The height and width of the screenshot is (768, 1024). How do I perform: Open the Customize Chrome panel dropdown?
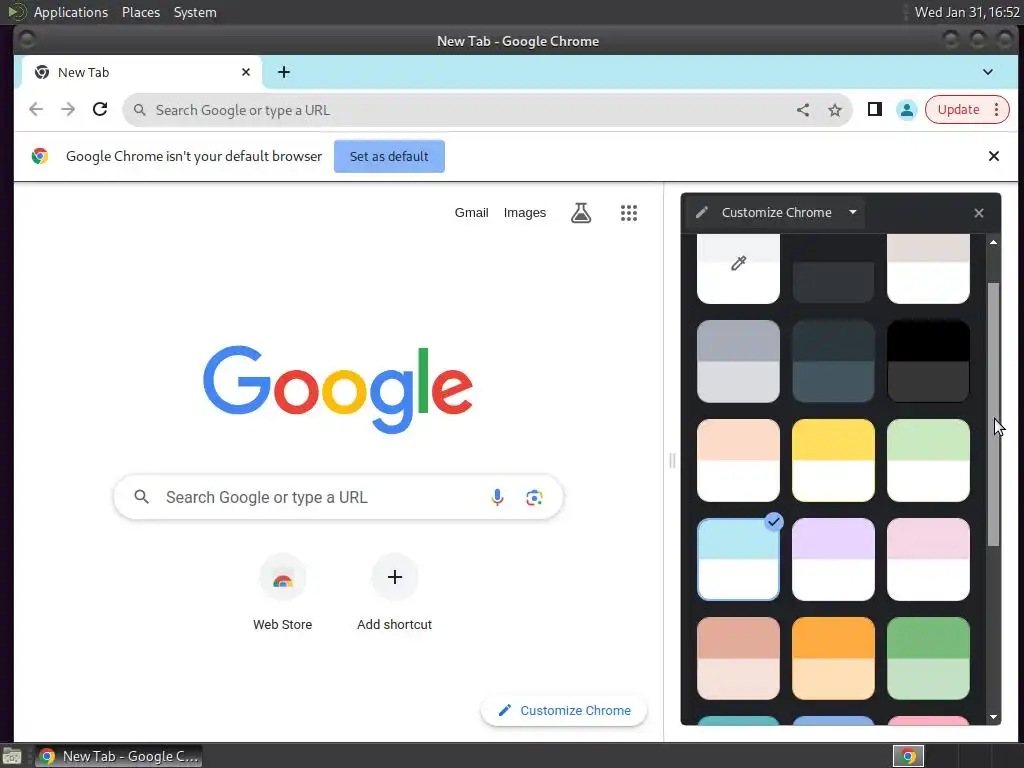[852, 212]
